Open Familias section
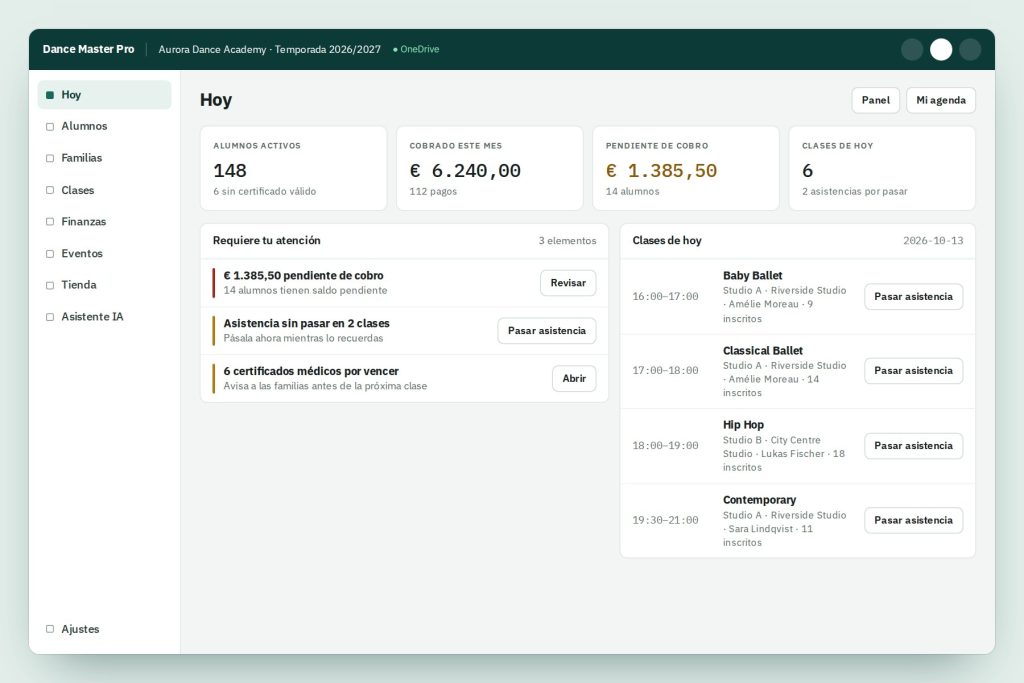1024x683 pixels. tap(104, 158)
